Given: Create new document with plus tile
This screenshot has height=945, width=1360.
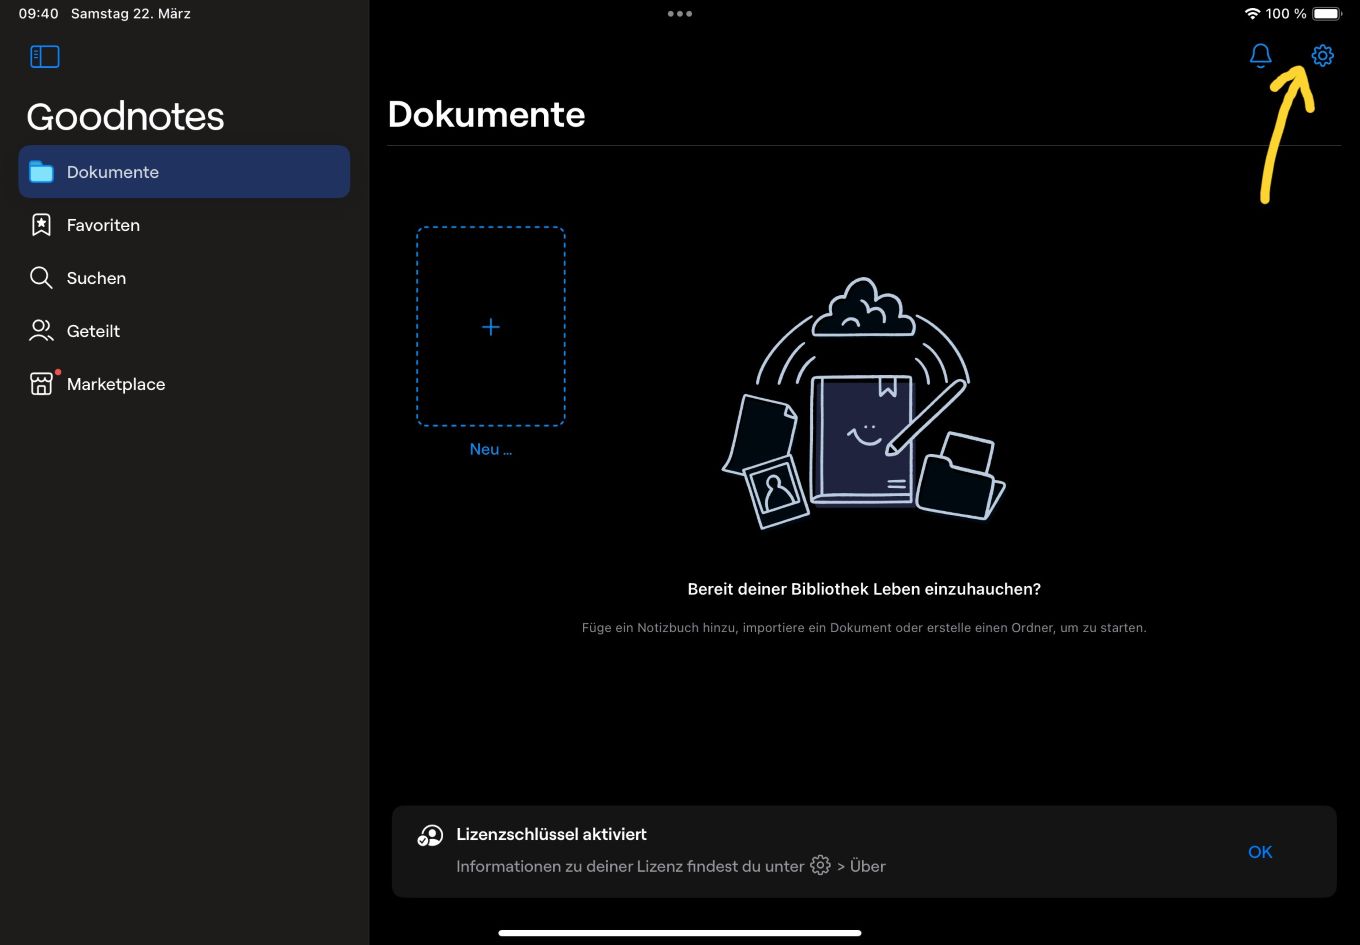Looking at the screenshot, I should coord(491,327).
